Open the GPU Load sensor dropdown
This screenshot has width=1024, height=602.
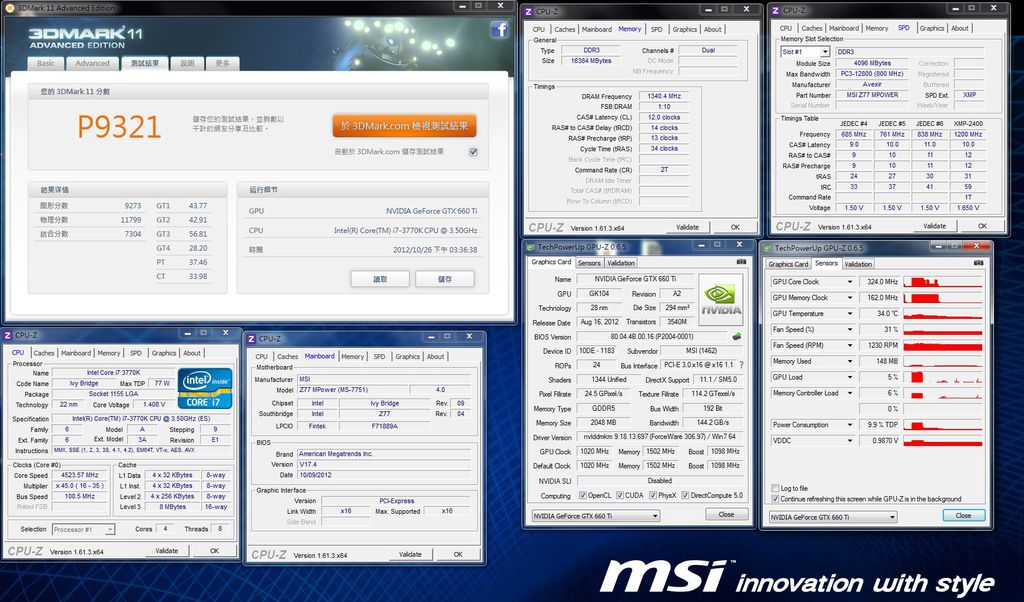tap(850, 377)
